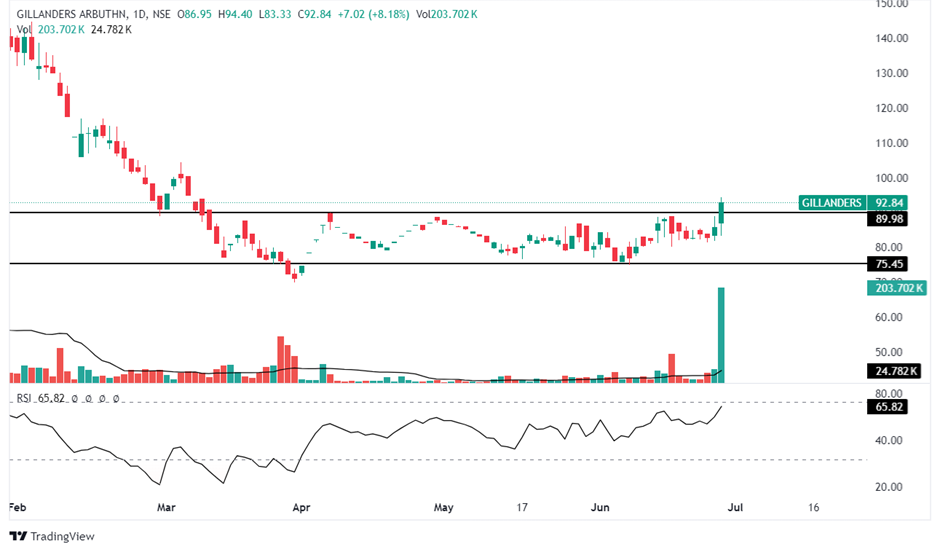Screen dimensions: 940x552
Task: Click the 65.82 RSI value label
Action: 888,408
